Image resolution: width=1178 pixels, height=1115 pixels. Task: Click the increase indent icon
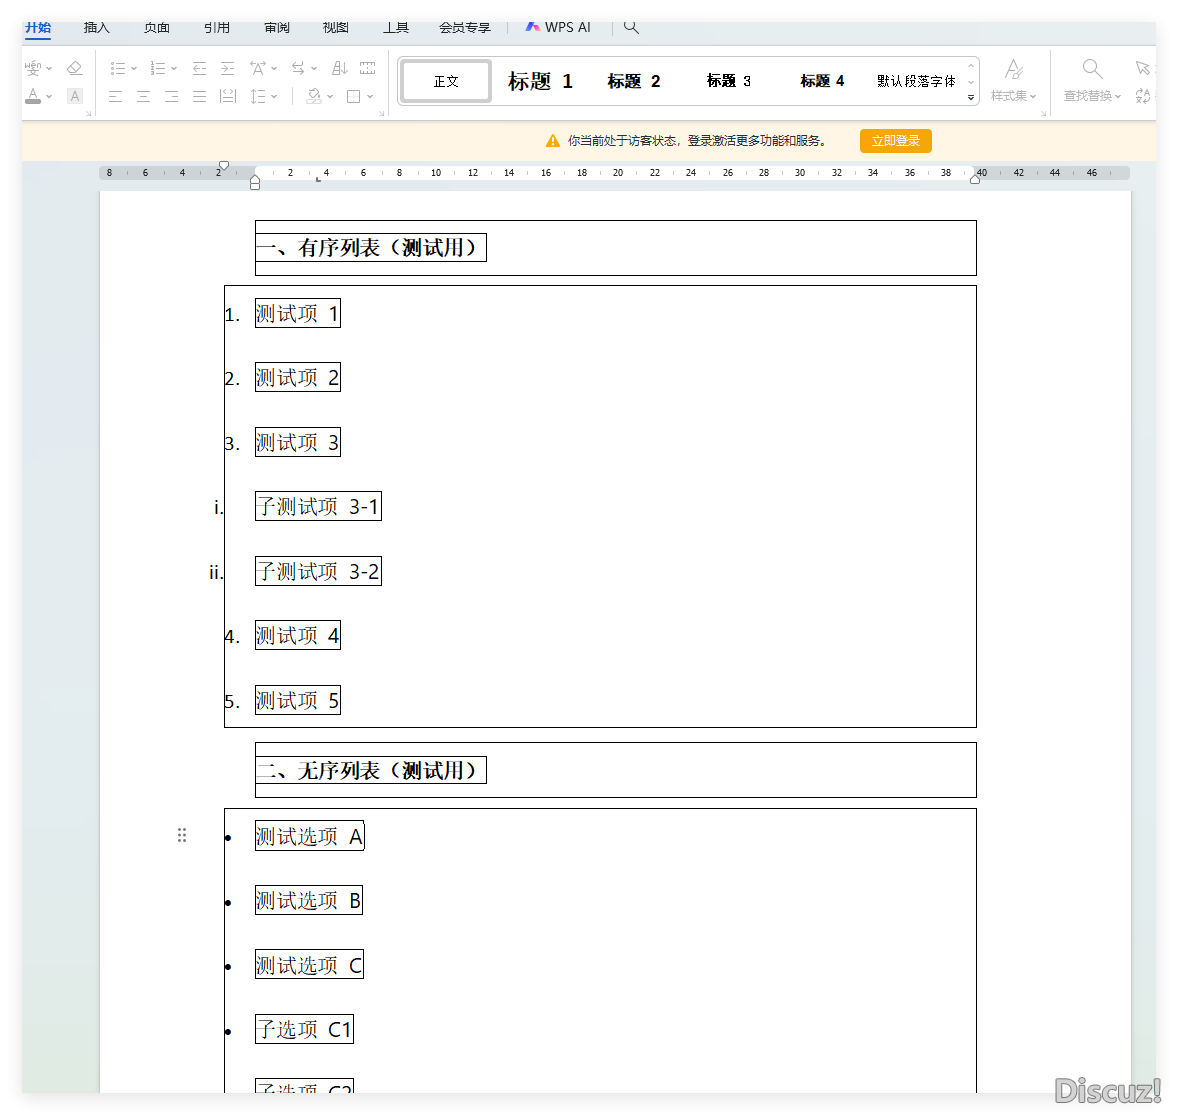pos(227,68)
